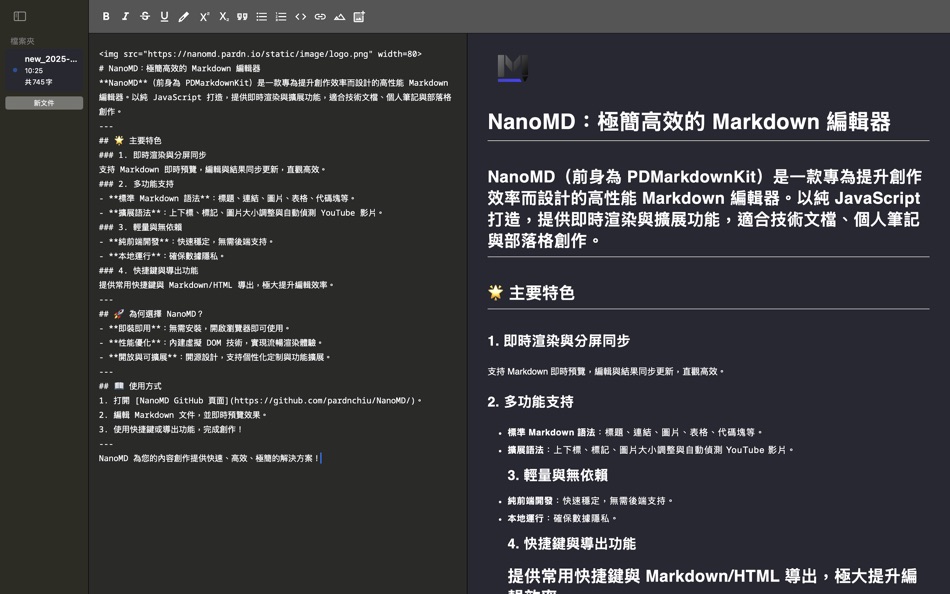The image size is (950, 594).
Task: Click the NanoMD logo image in preview
Action: [x=513, y=68]
